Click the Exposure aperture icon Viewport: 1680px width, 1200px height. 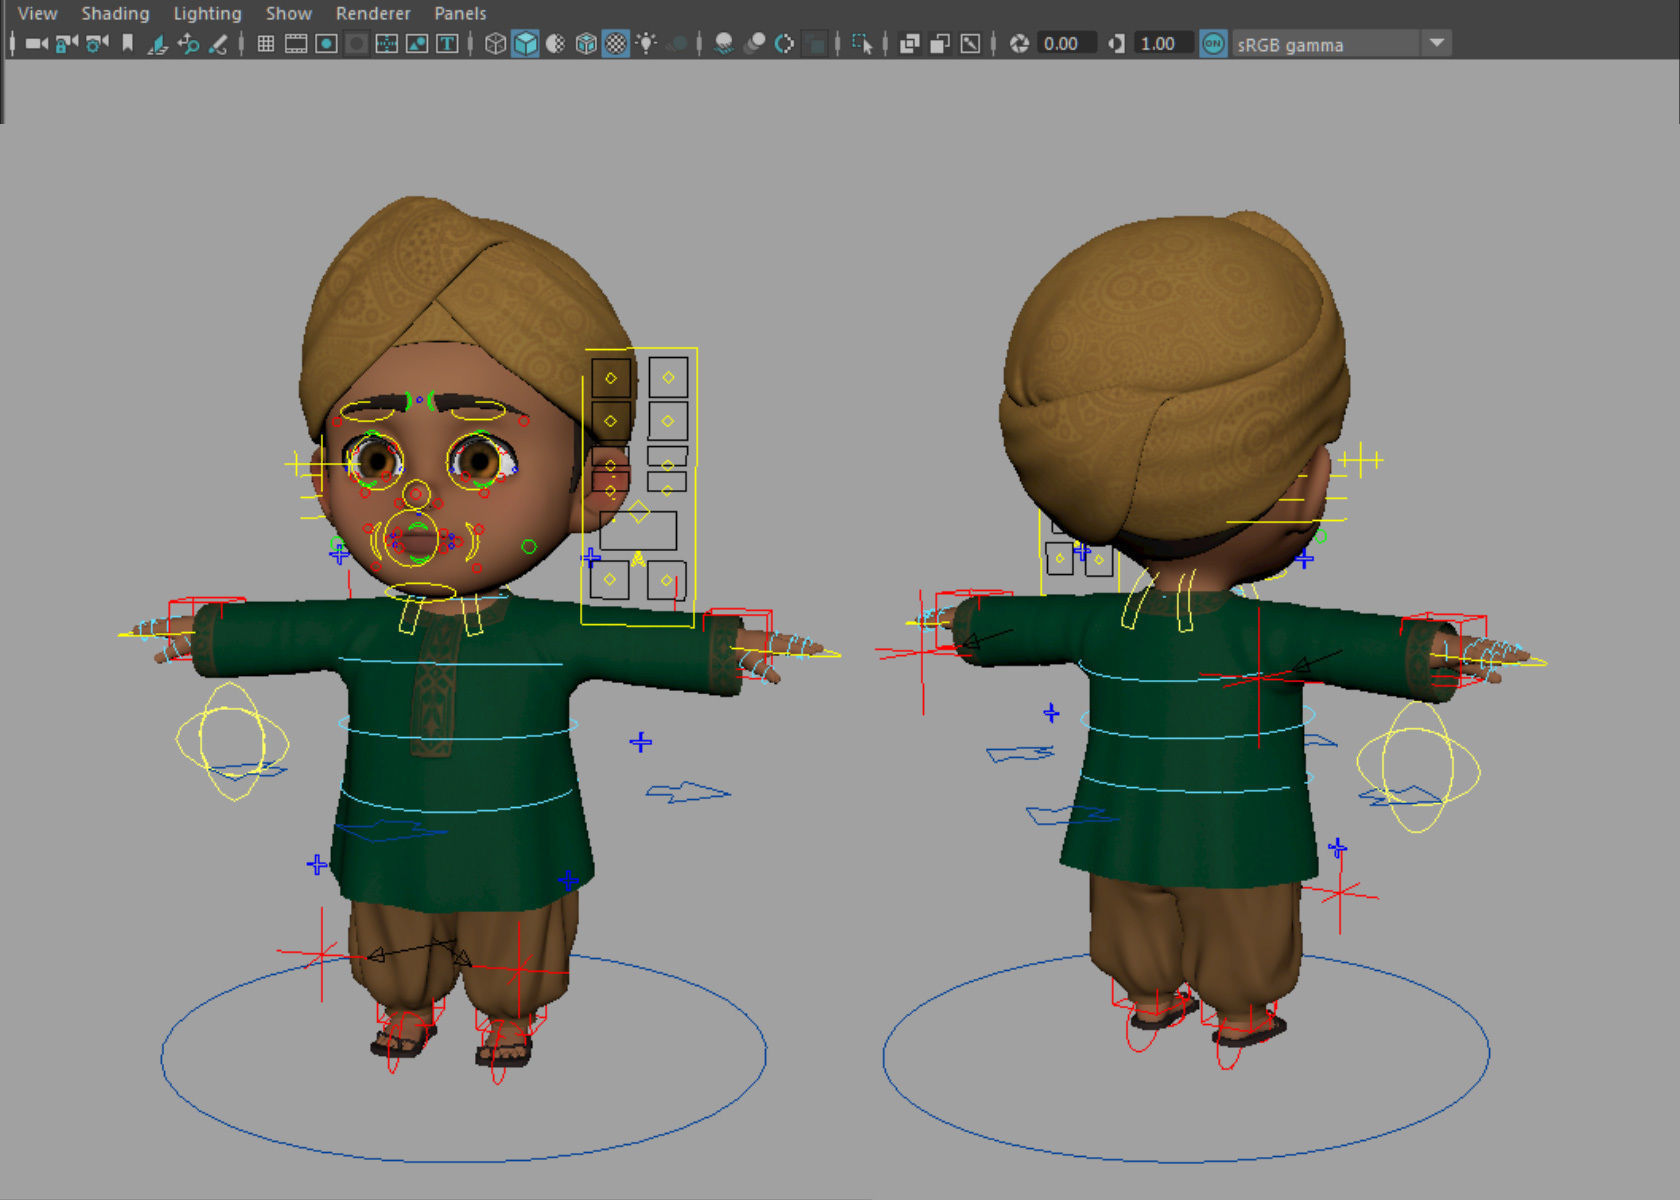(x=1019, y=43)
